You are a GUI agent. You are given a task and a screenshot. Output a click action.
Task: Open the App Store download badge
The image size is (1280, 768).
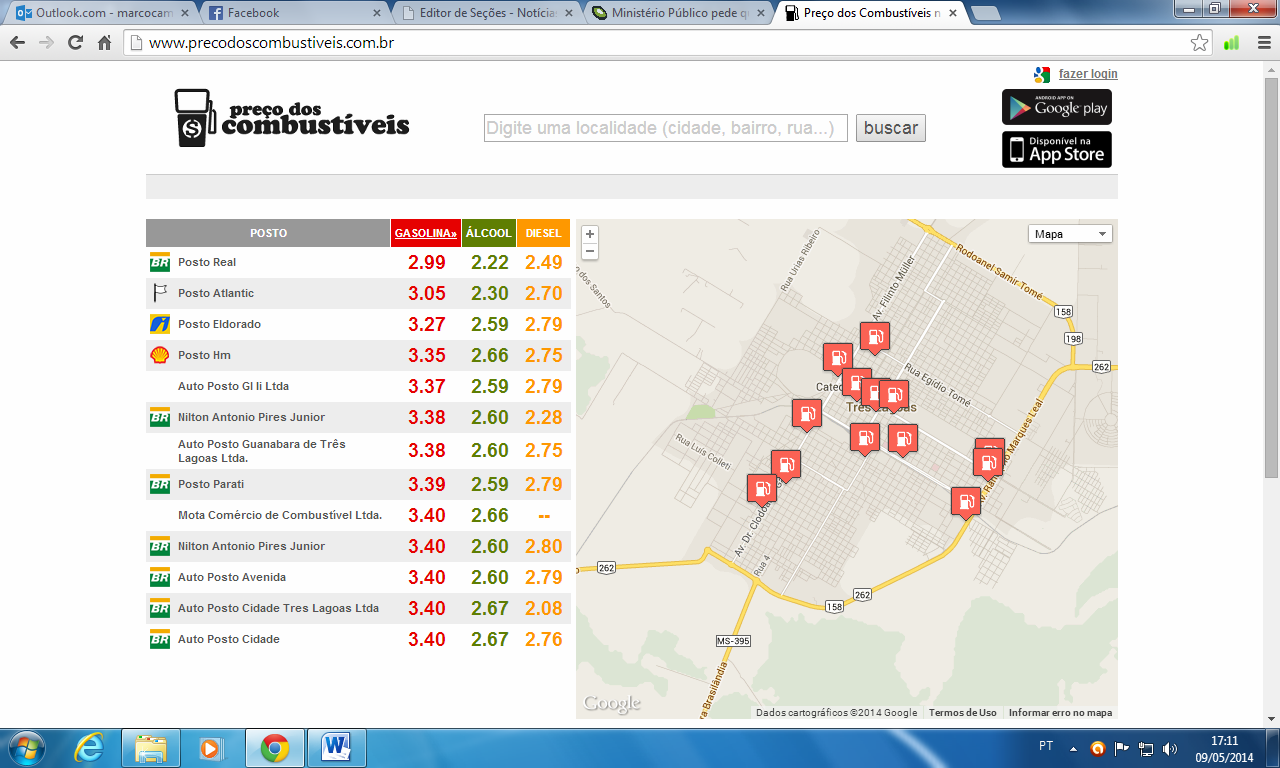pyautogui.click(x=1056, y=150)
